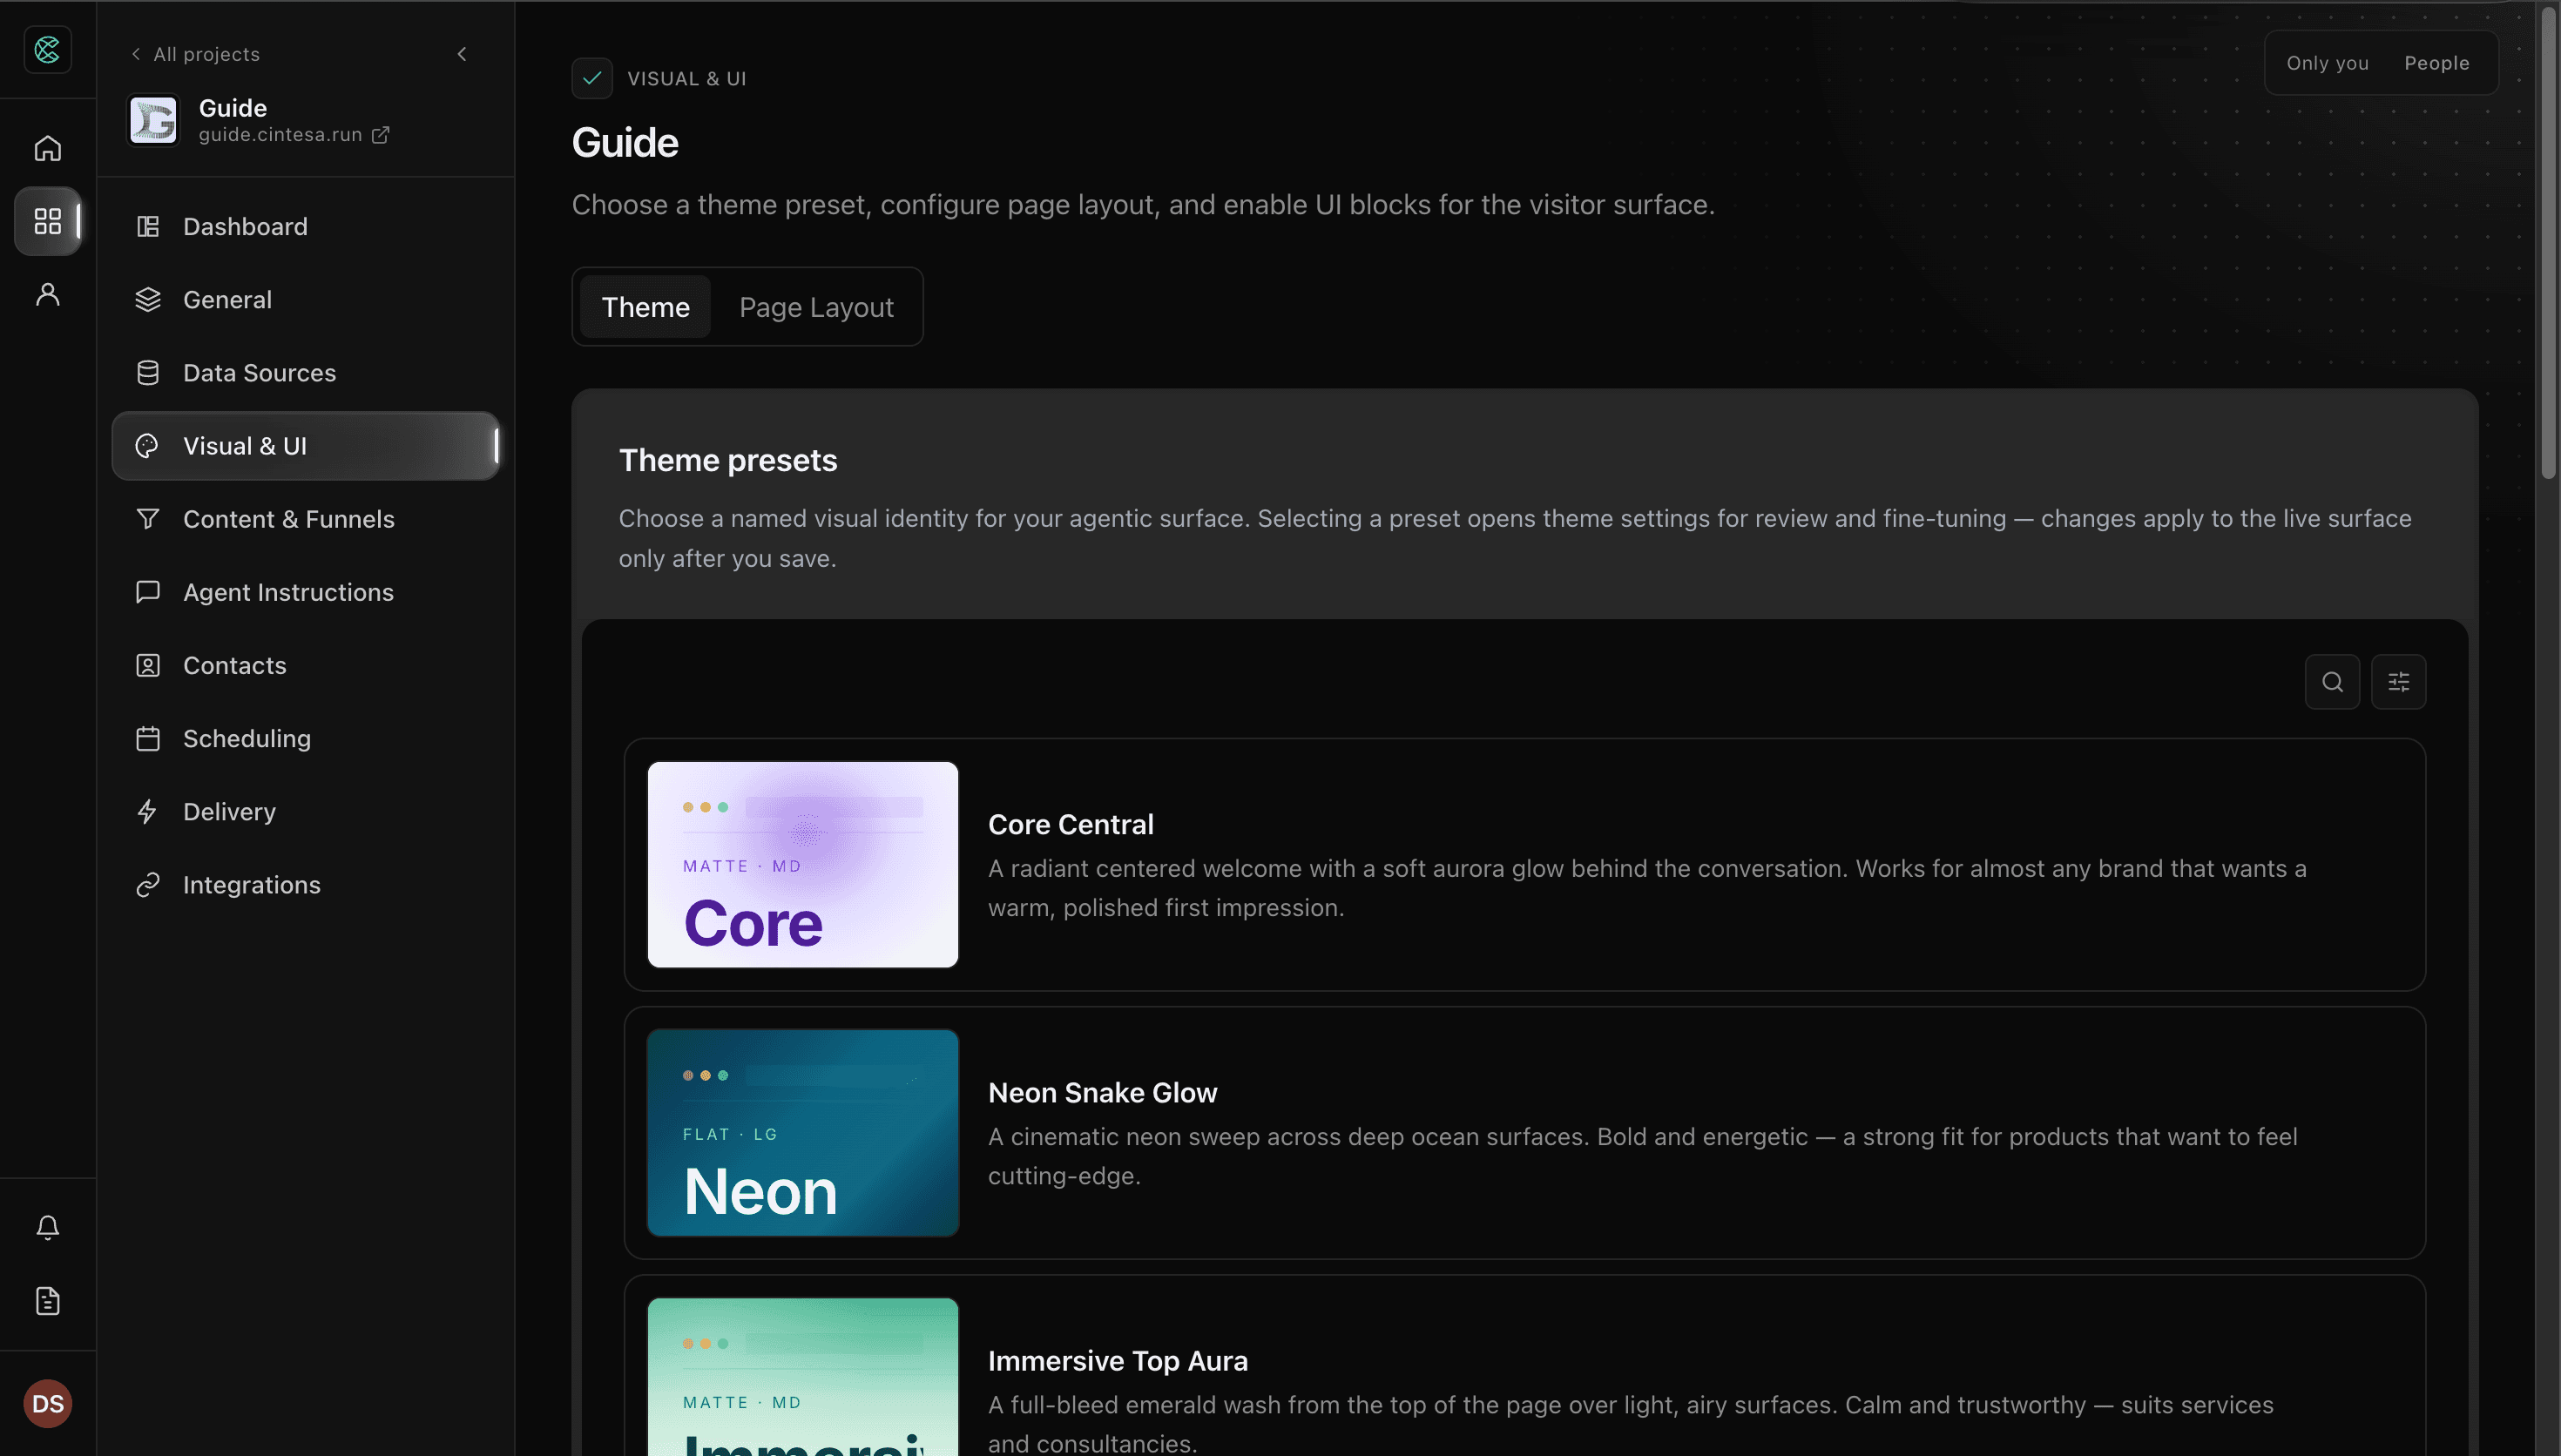Open the documents icon in left rail

pyautogui.click(x=47, y=1300)
